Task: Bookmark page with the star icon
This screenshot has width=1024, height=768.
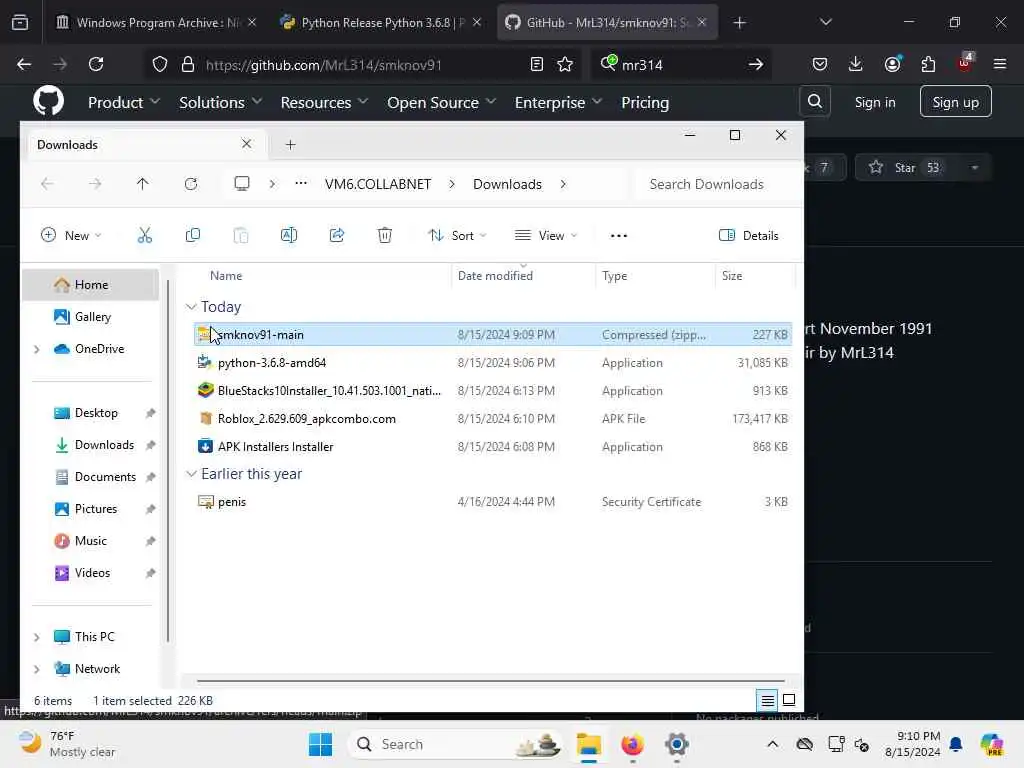Action: 565,64
